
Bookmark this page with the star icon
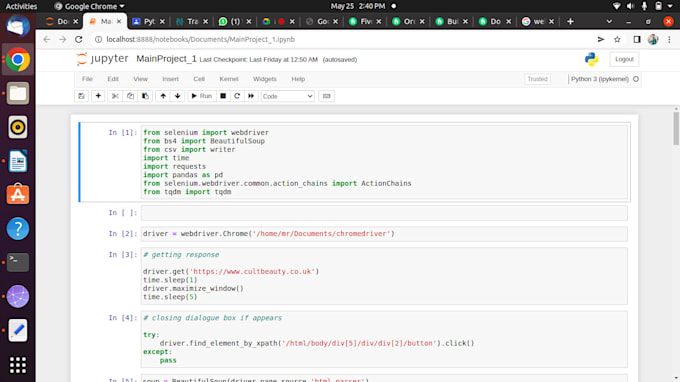pos(617,39)
